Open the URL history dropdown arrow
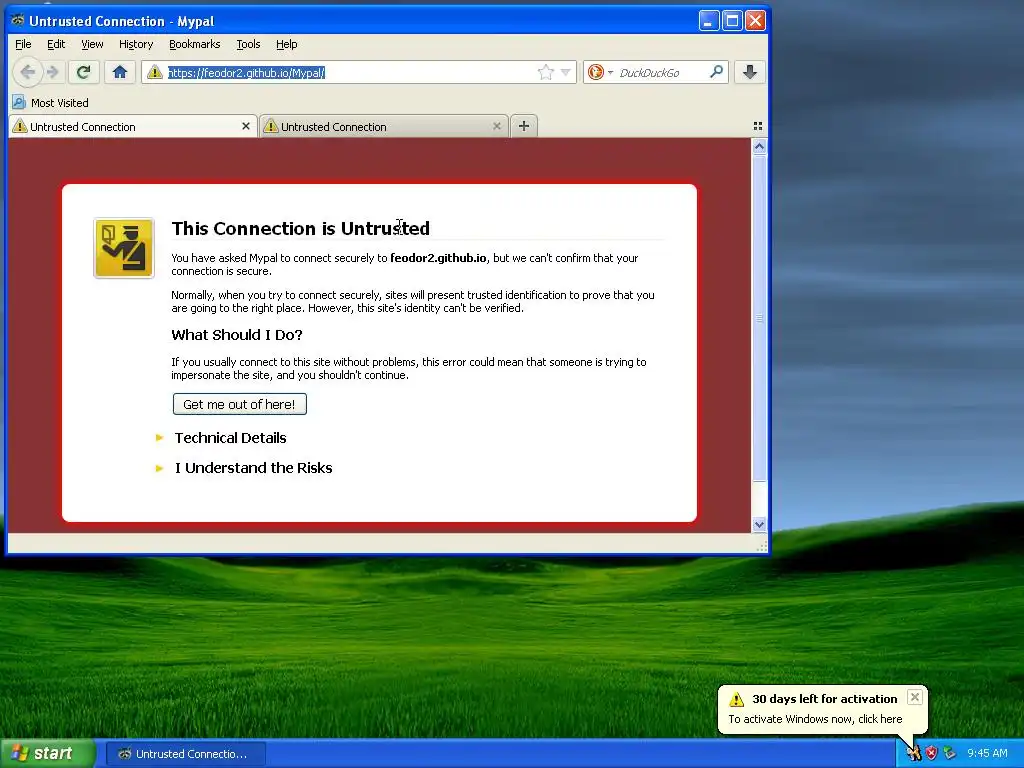1024x768 pixels. tap(566, 72)
